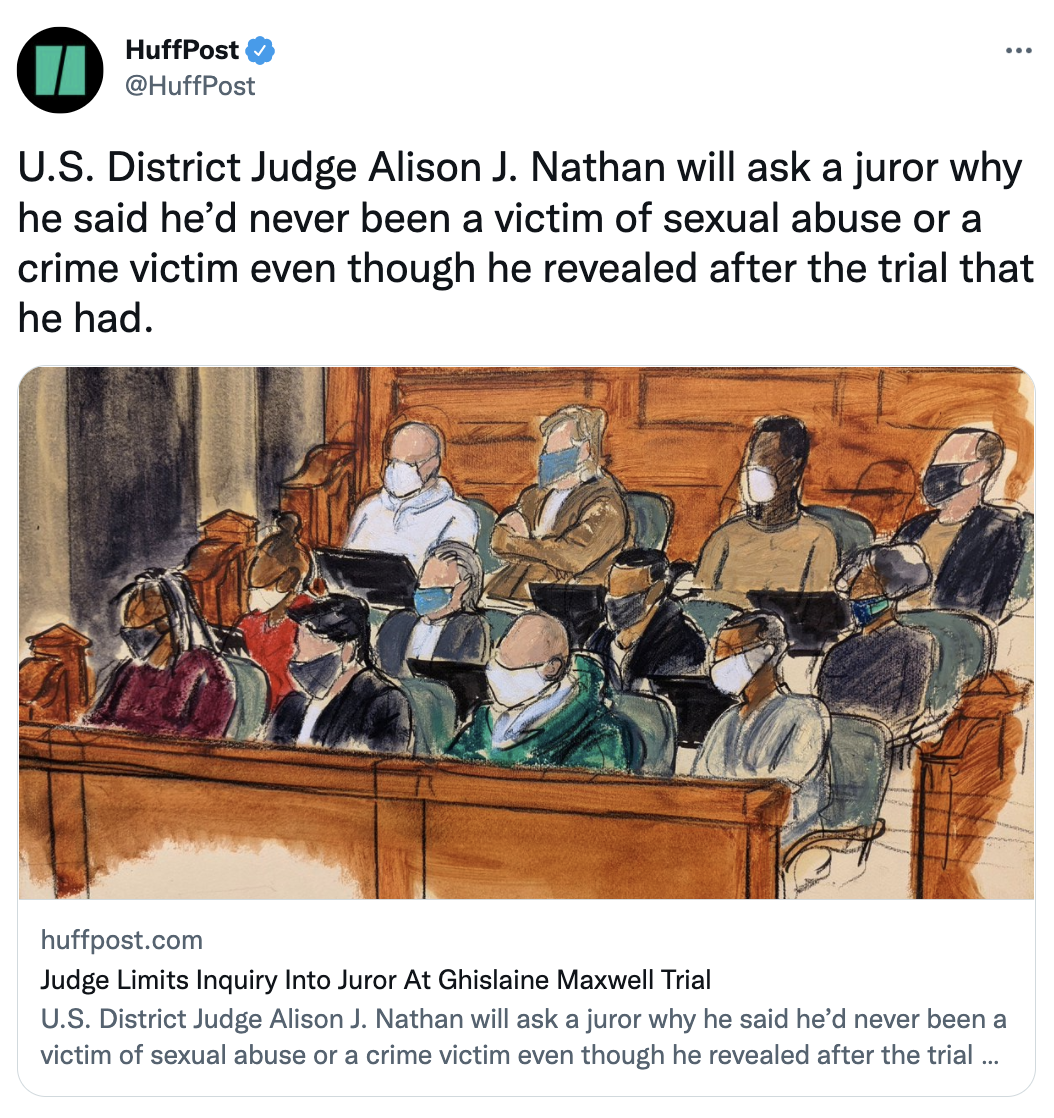Open the three-dot more options menu
The height and width of the screenshot is (1118, 1054).
(x=1018, y=51)
